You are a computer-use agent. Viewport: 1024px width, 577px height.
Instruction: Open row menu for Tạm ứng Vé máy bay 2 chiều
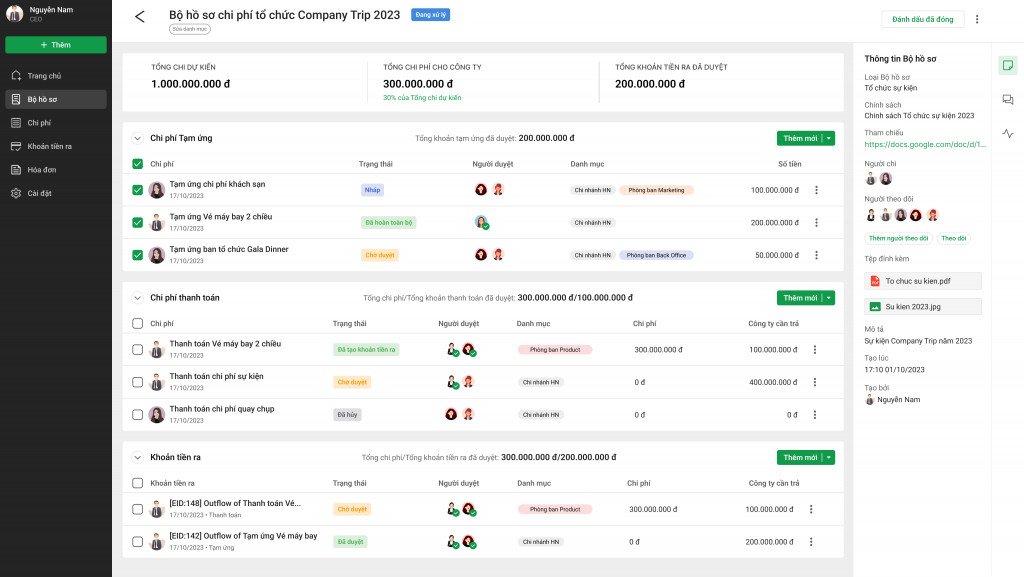point(816,223)
